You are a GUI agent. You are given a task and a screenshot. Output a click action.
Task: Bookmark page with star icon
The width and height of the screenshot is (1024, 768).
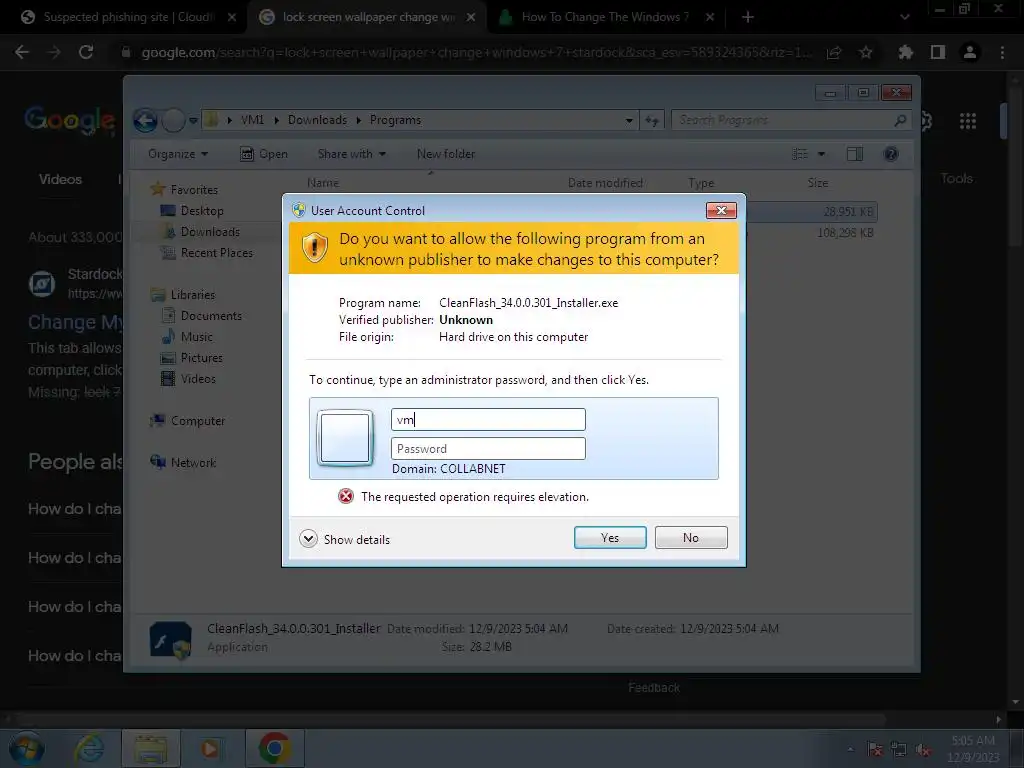coord(865,52)
